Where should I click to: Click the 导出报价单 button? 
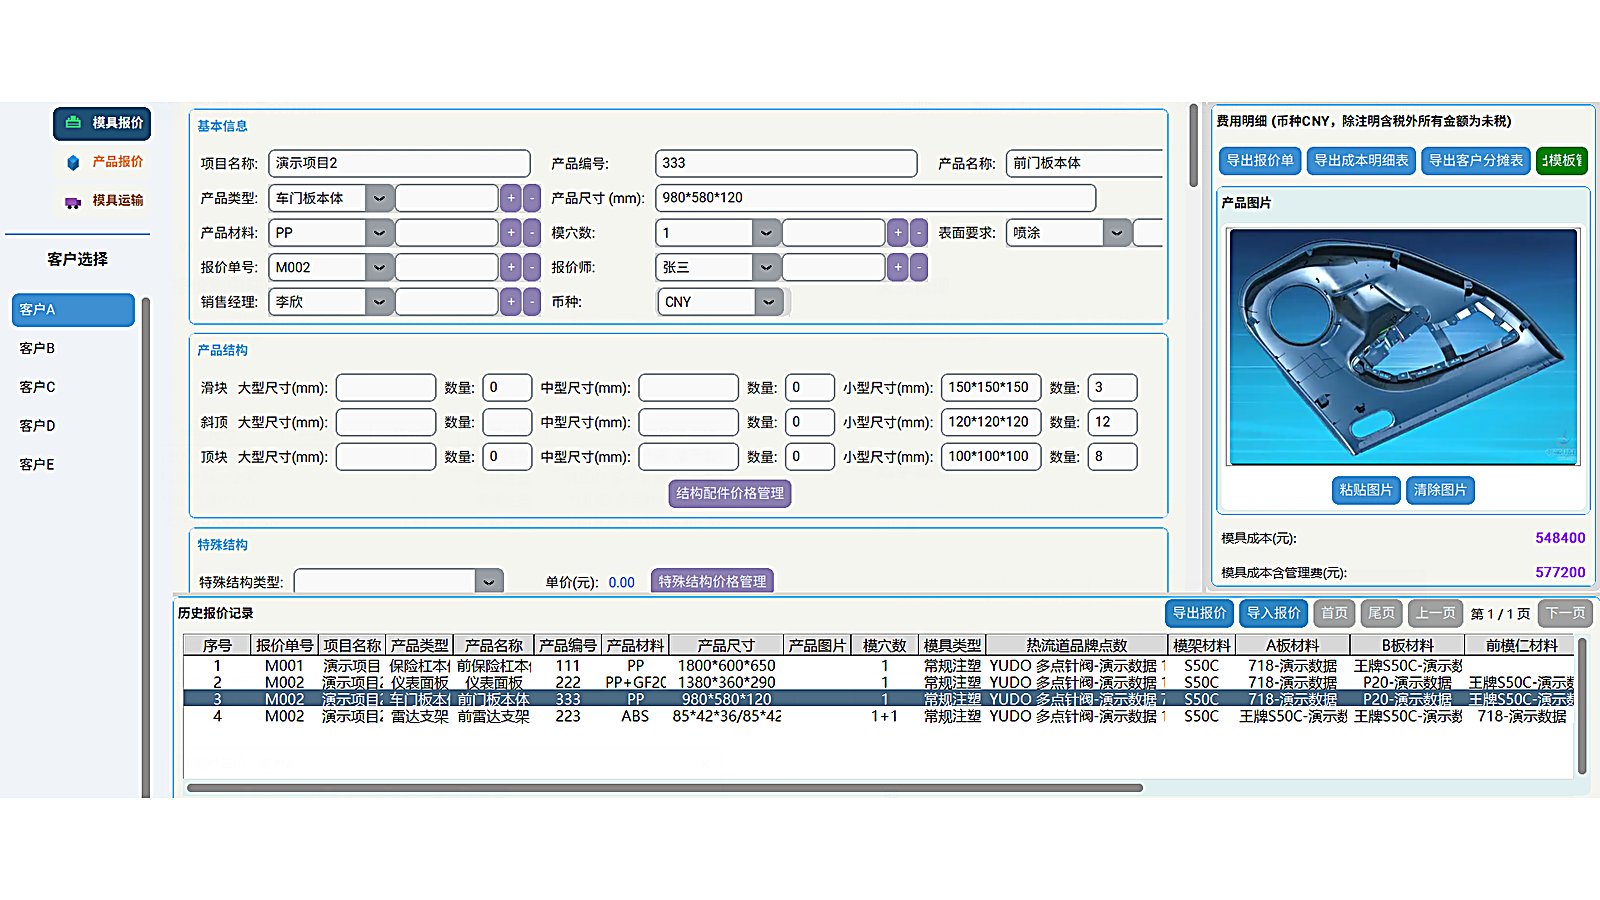coord(1260,161)
